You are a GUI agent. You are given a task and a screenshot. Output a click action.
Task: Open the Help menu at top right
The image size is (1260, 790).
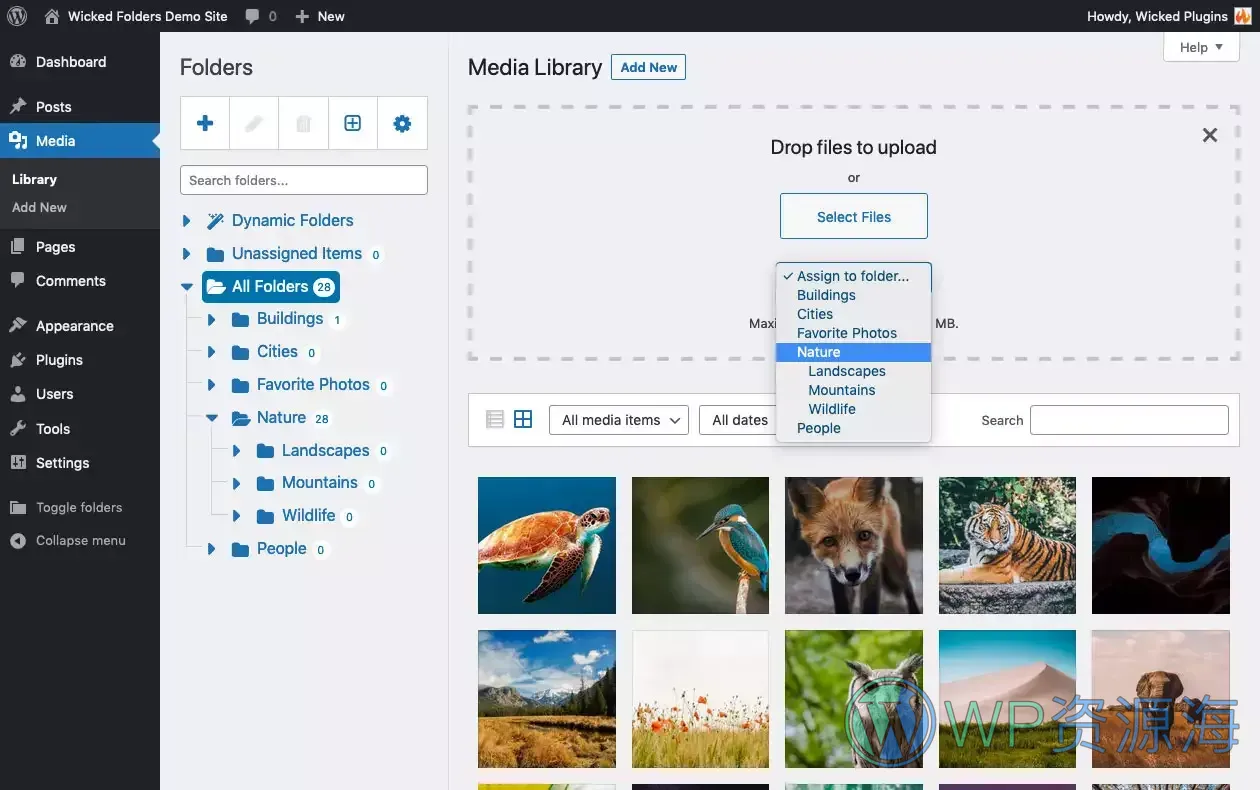coord(1200,46)
